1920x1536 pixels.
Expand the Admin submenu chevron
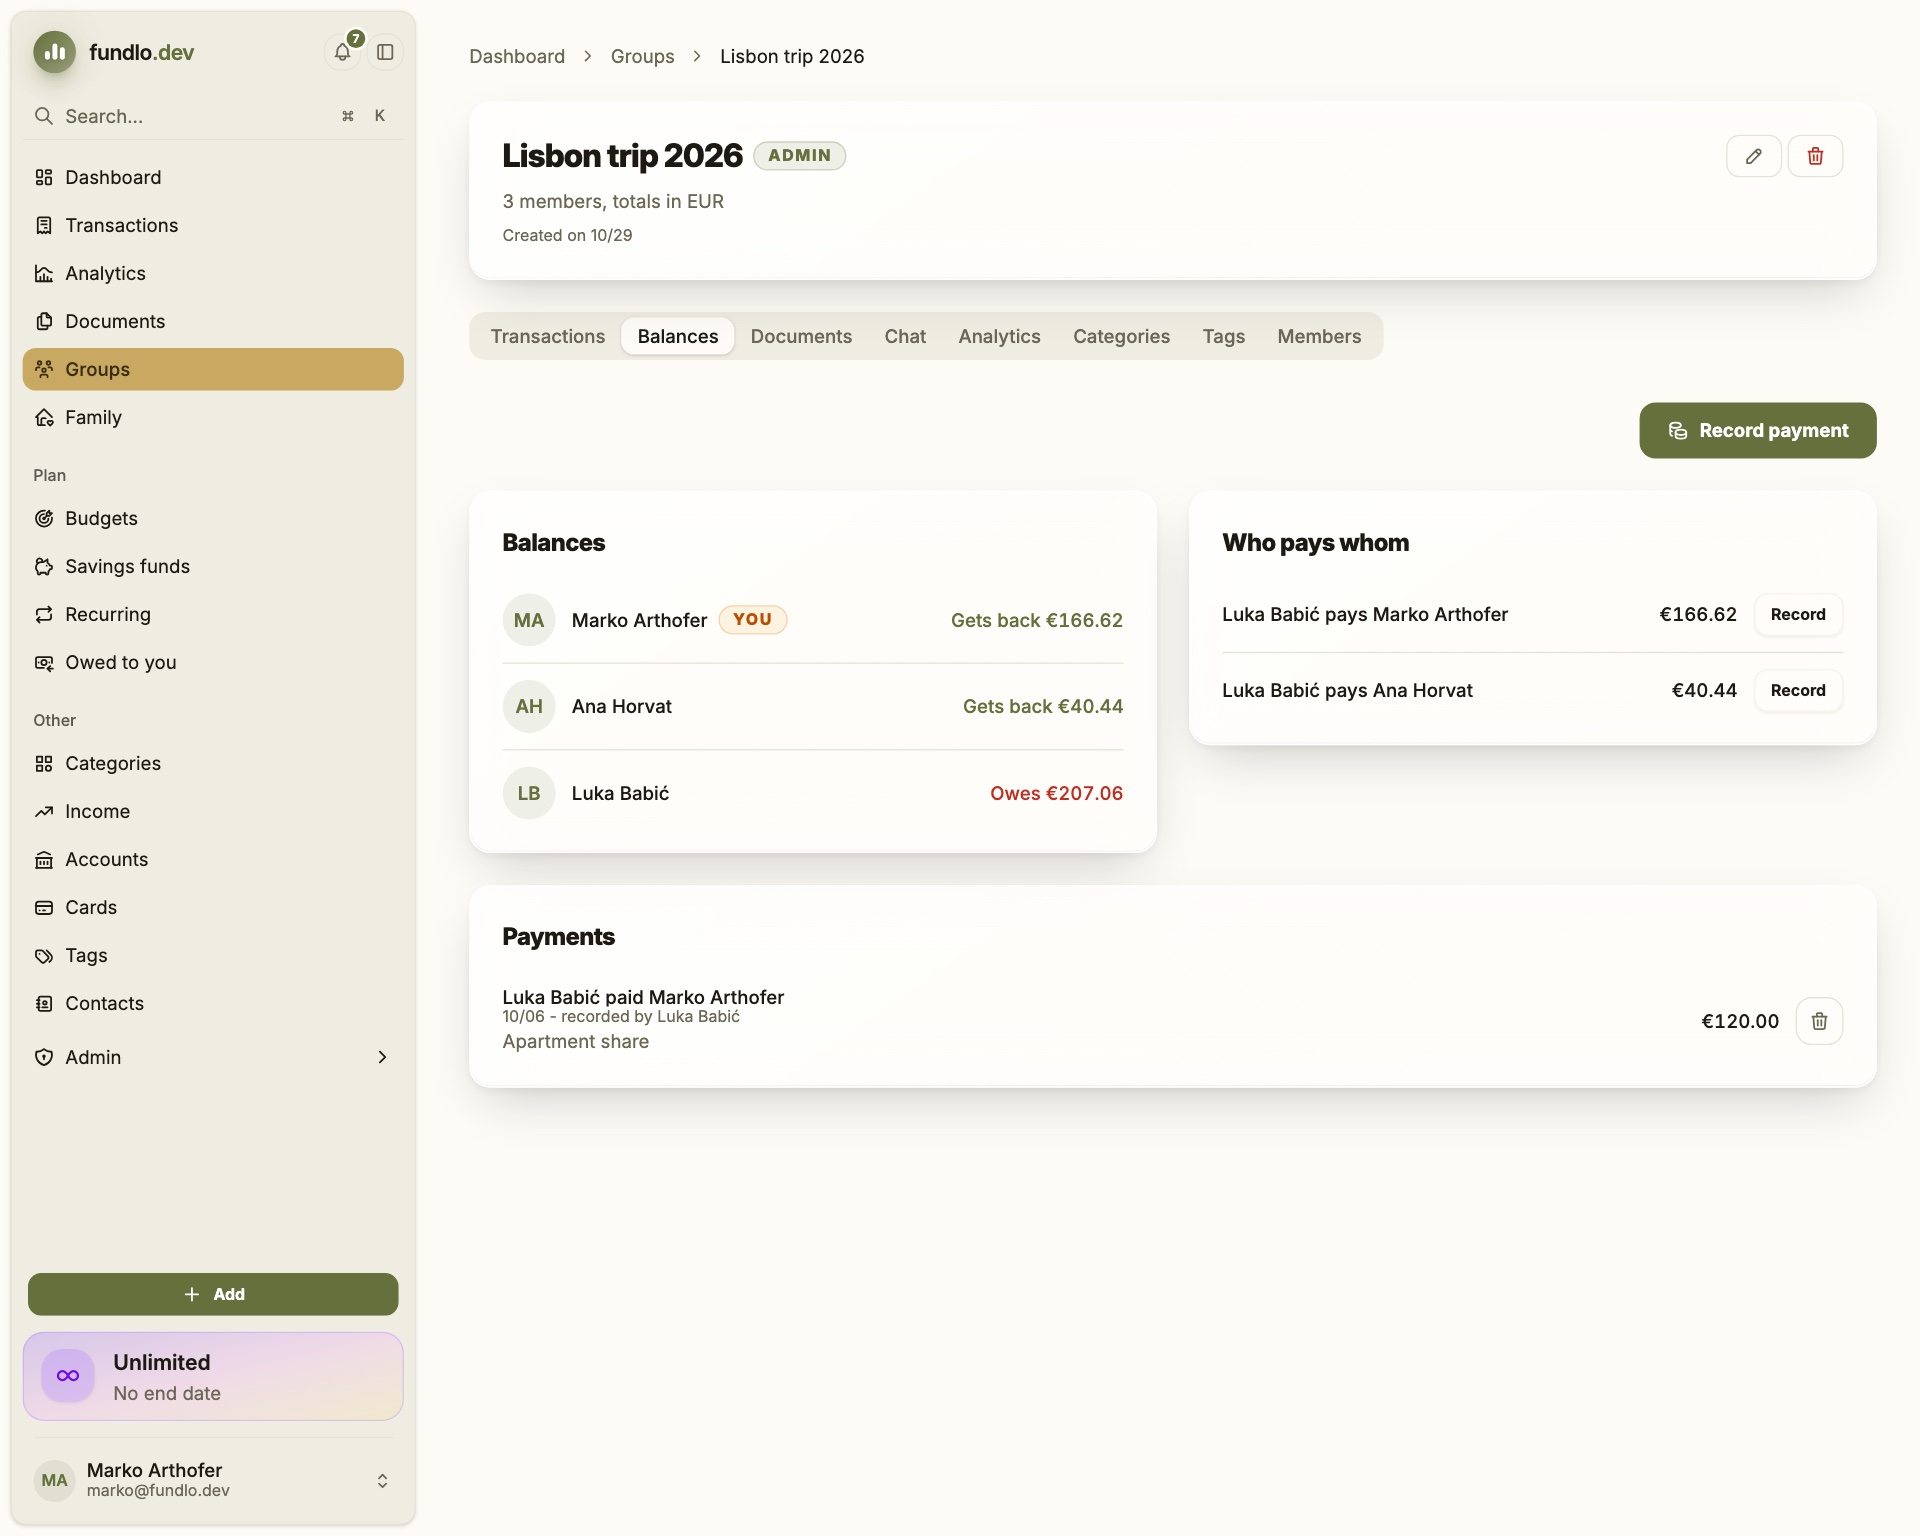(382, 1057)
